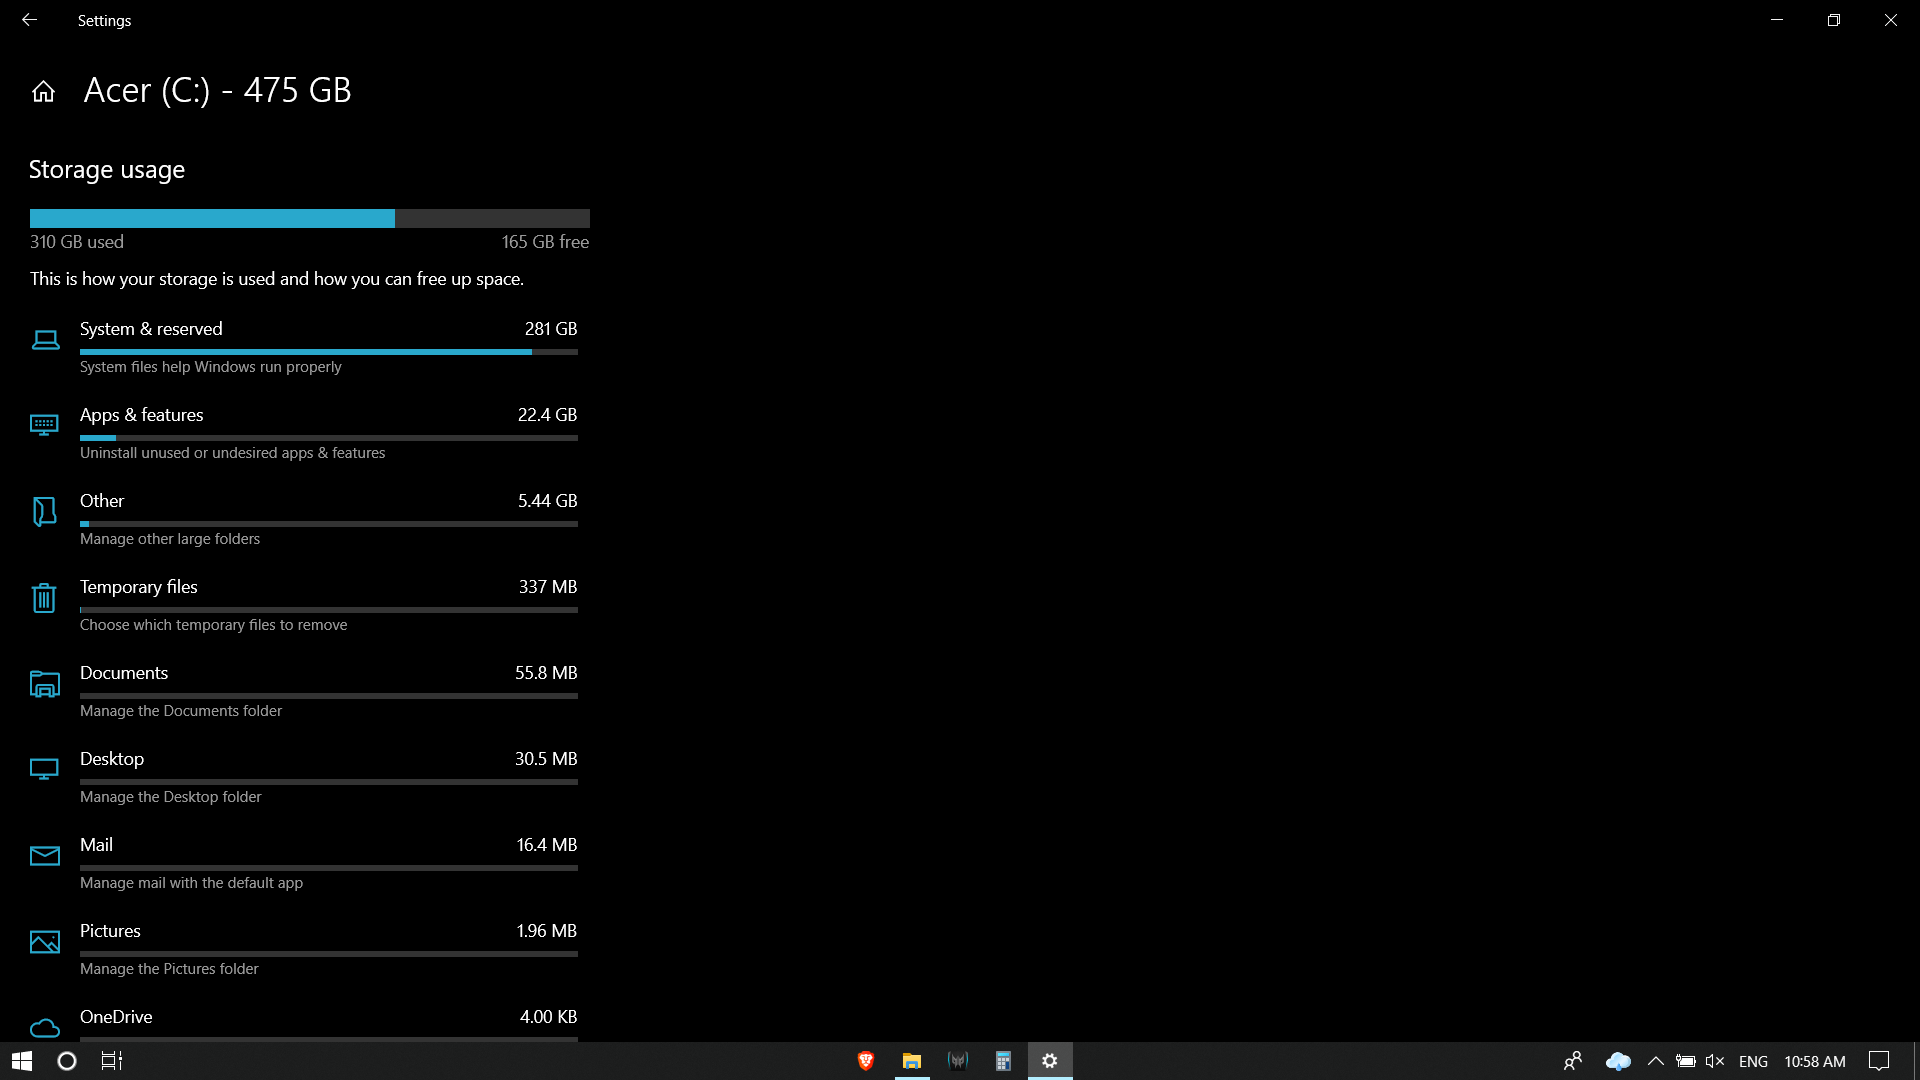Click the Mail envelope icon
The width and height of the screenshot is (1920, 1080).
[x=44, y=856]
